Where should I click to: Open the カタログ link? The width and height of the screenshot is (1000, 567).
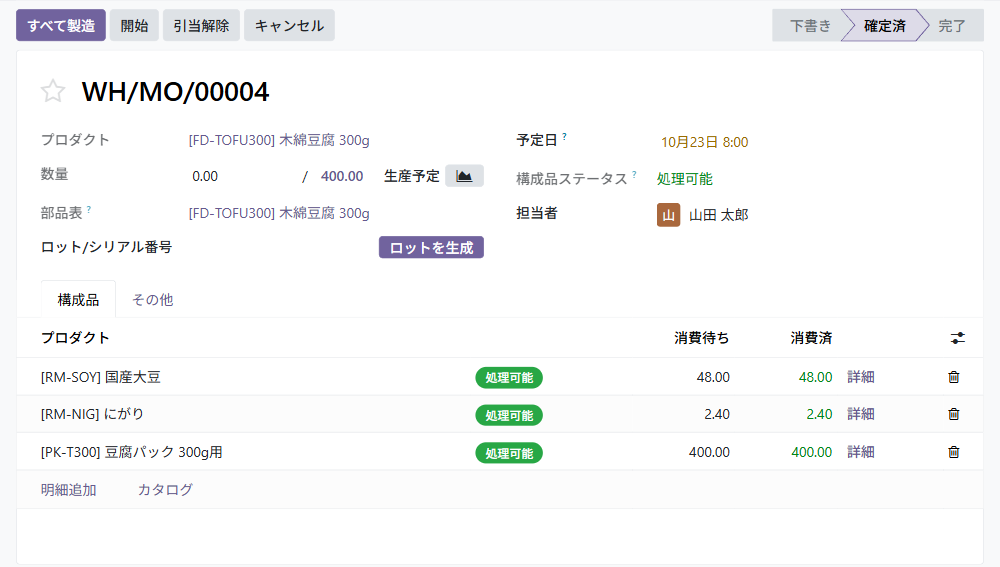(165, 490)
